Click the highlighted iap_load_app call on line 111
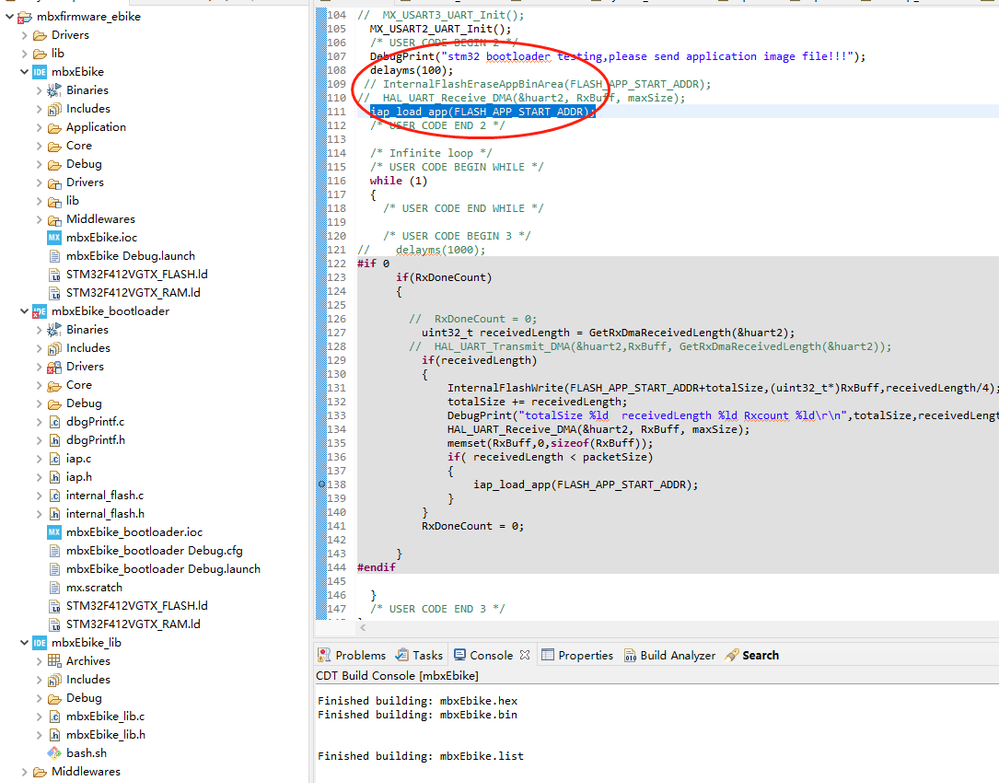The image size is (999, 783). pyautogui.click(x=482, y=111)
